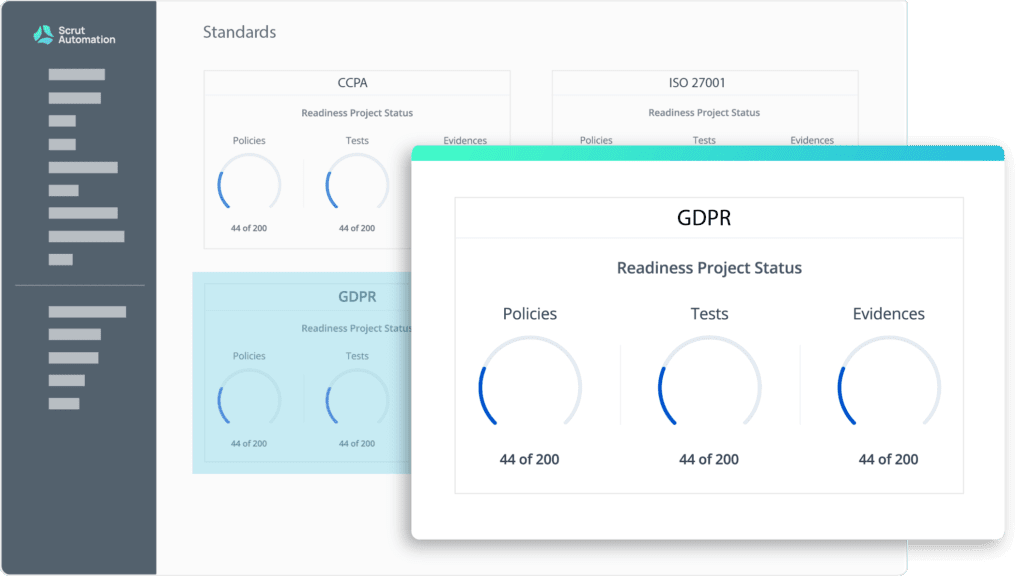Click the CCPA Tests progress gauge
Screen dimensions: 1024x576
tap(357, 182)
